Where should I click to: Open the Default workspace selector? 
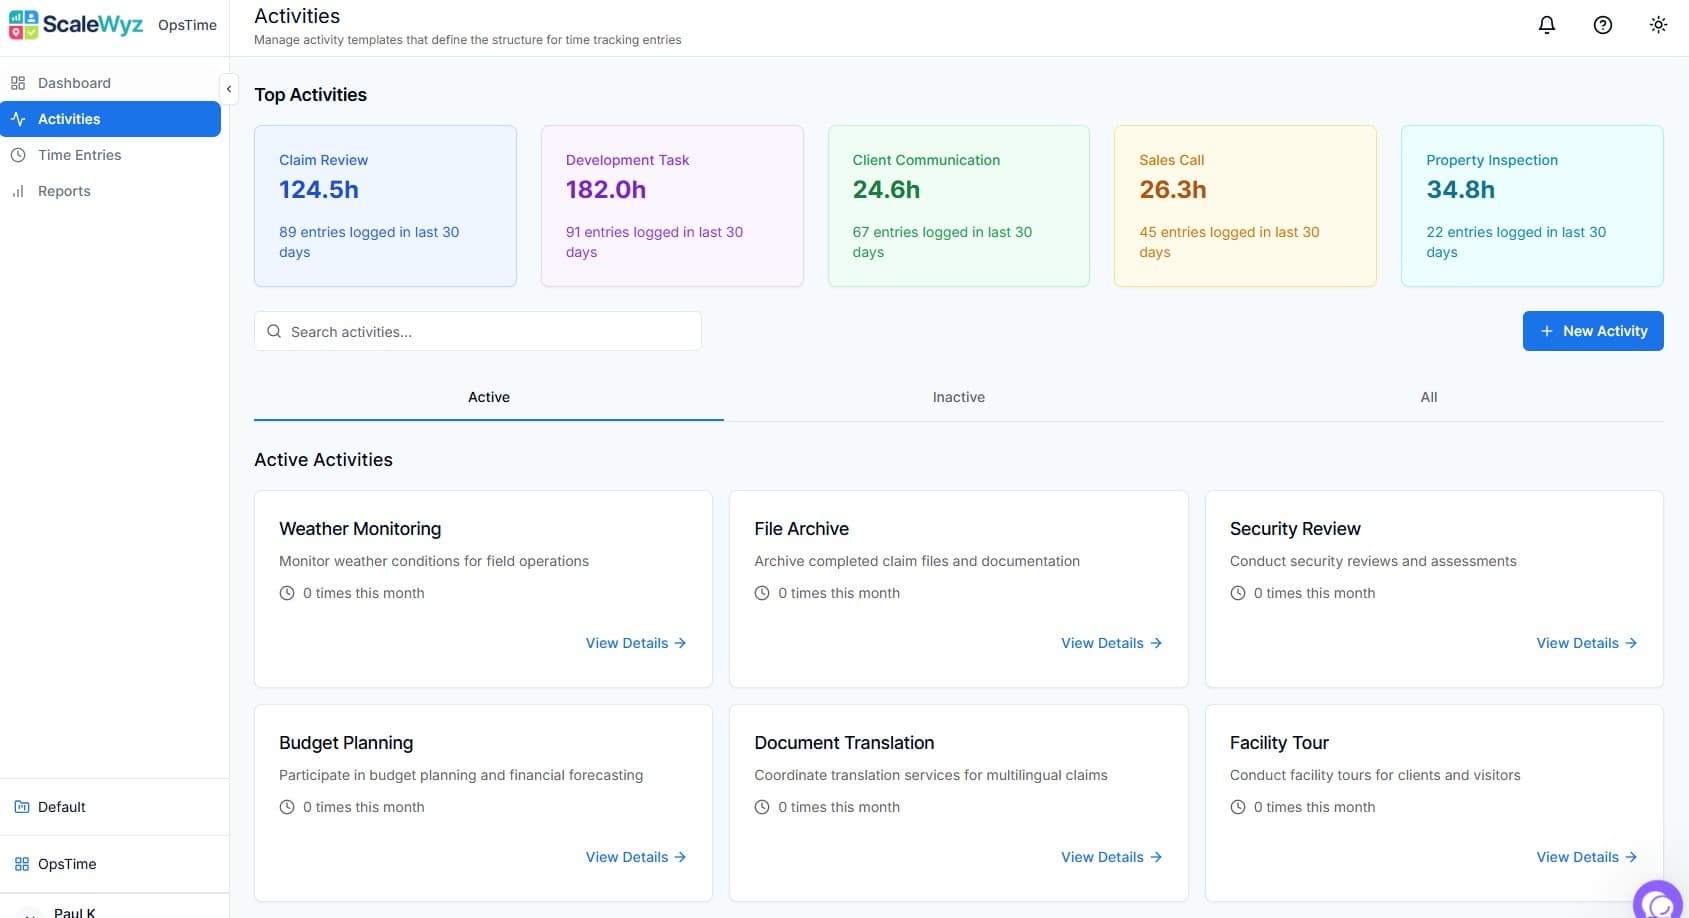pos(62,807)
